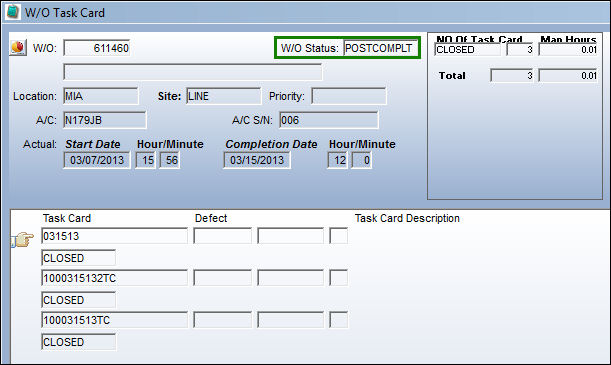Click the Total label in summary panel
The height and width of the screenshot is (365, 611).
click(x=452, y=76)
